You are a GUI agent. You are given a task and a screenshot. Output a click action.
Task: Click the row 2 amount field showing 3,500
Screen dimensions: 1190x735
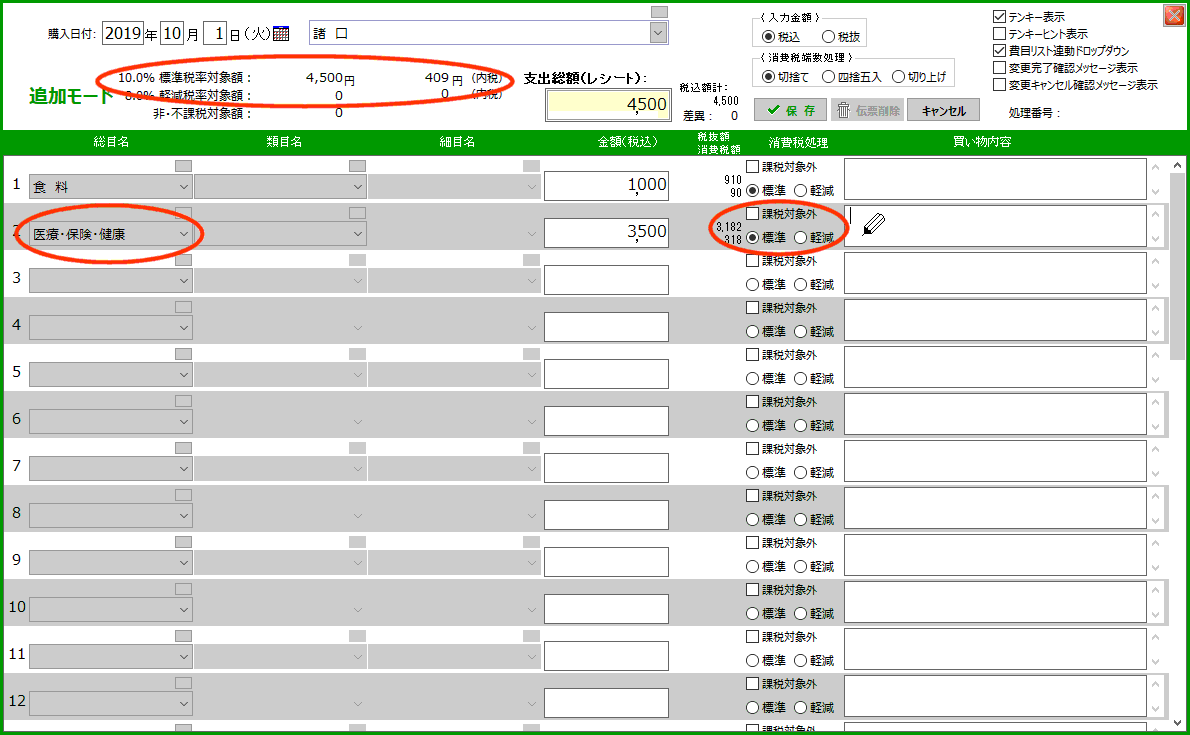click(x=606, y=233)
